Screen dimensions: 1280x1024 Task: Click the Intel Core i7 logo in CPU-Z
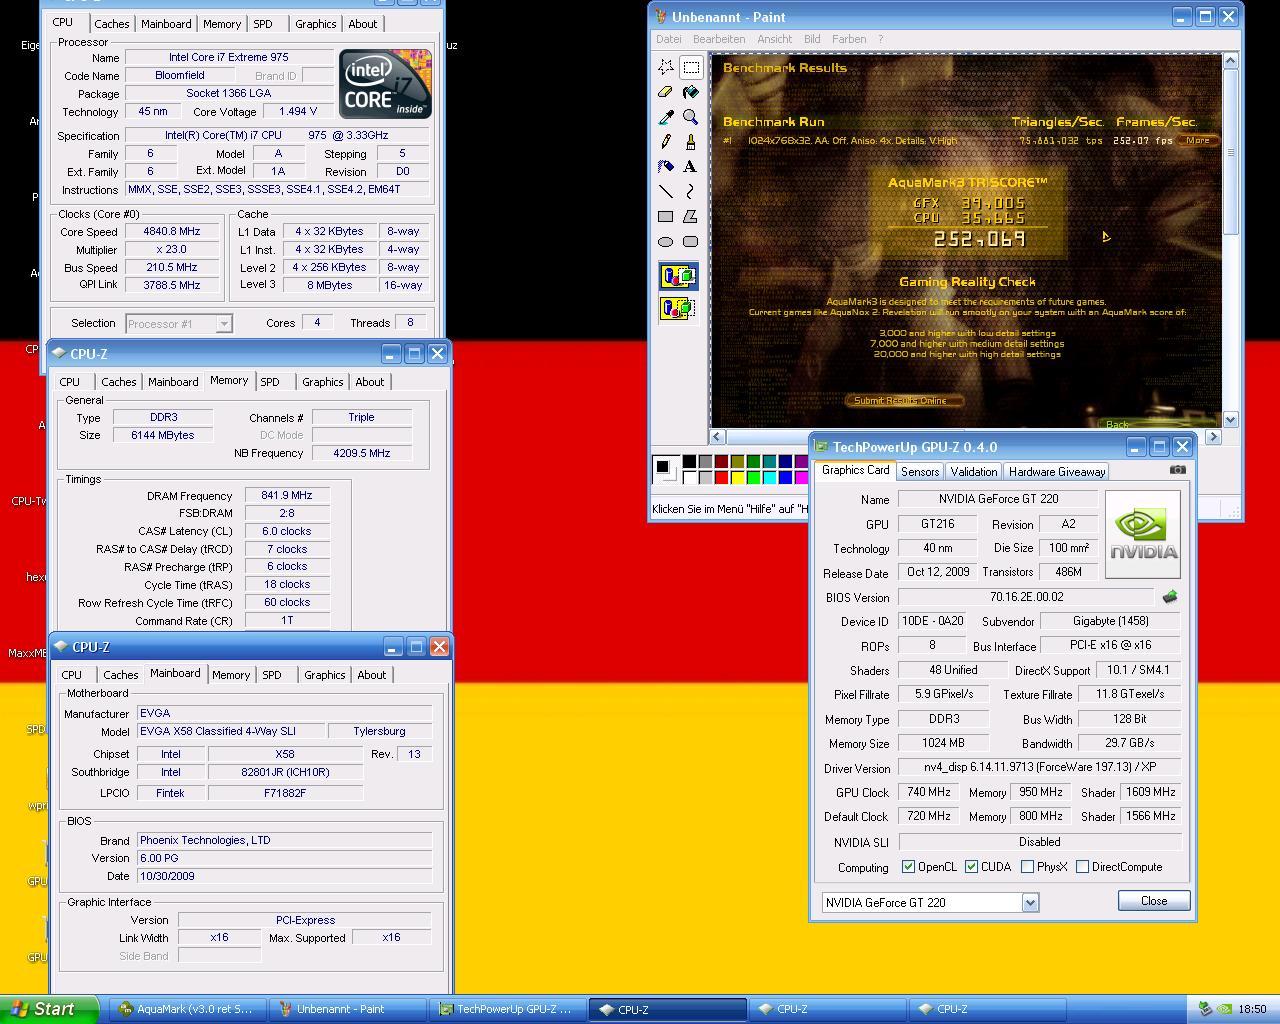tap(385, 83)
